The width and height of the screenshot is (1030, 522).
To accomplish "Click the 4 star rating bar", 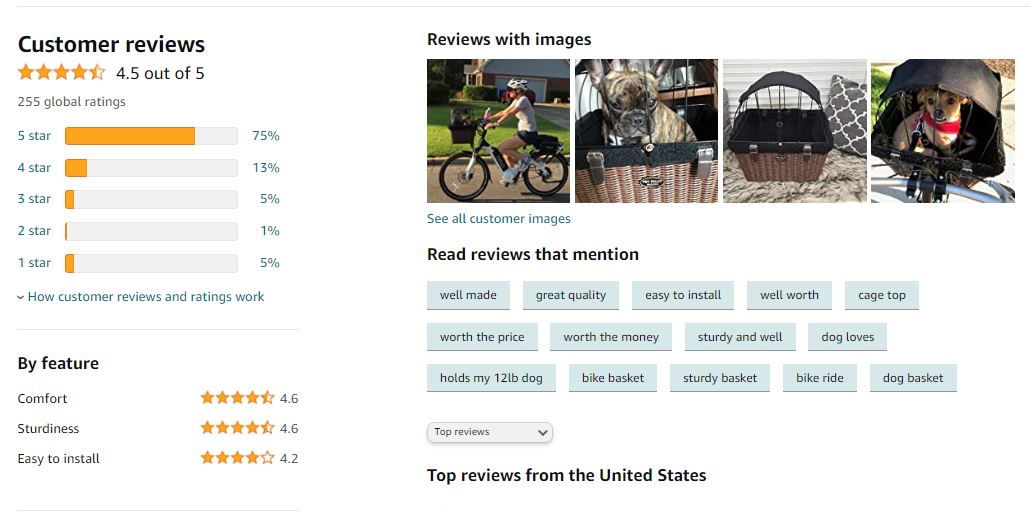I will 151,168.
